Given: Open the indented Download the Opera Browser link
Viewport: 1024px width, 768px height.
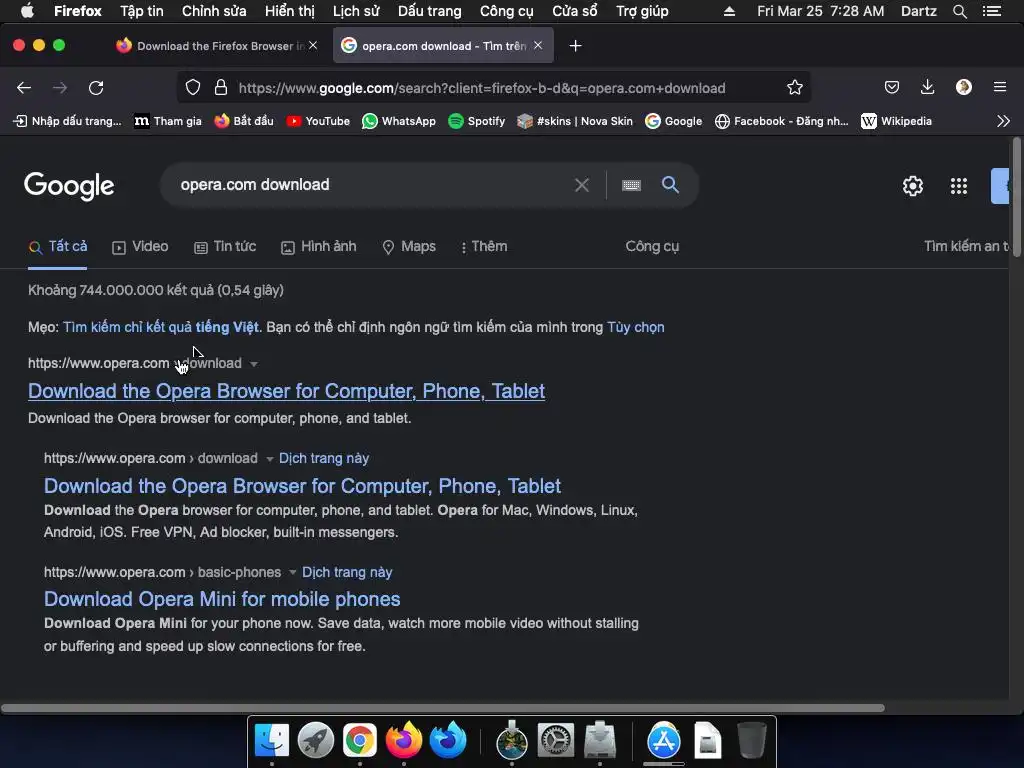Looking at the screenshot, I should [x=302, y=486].
